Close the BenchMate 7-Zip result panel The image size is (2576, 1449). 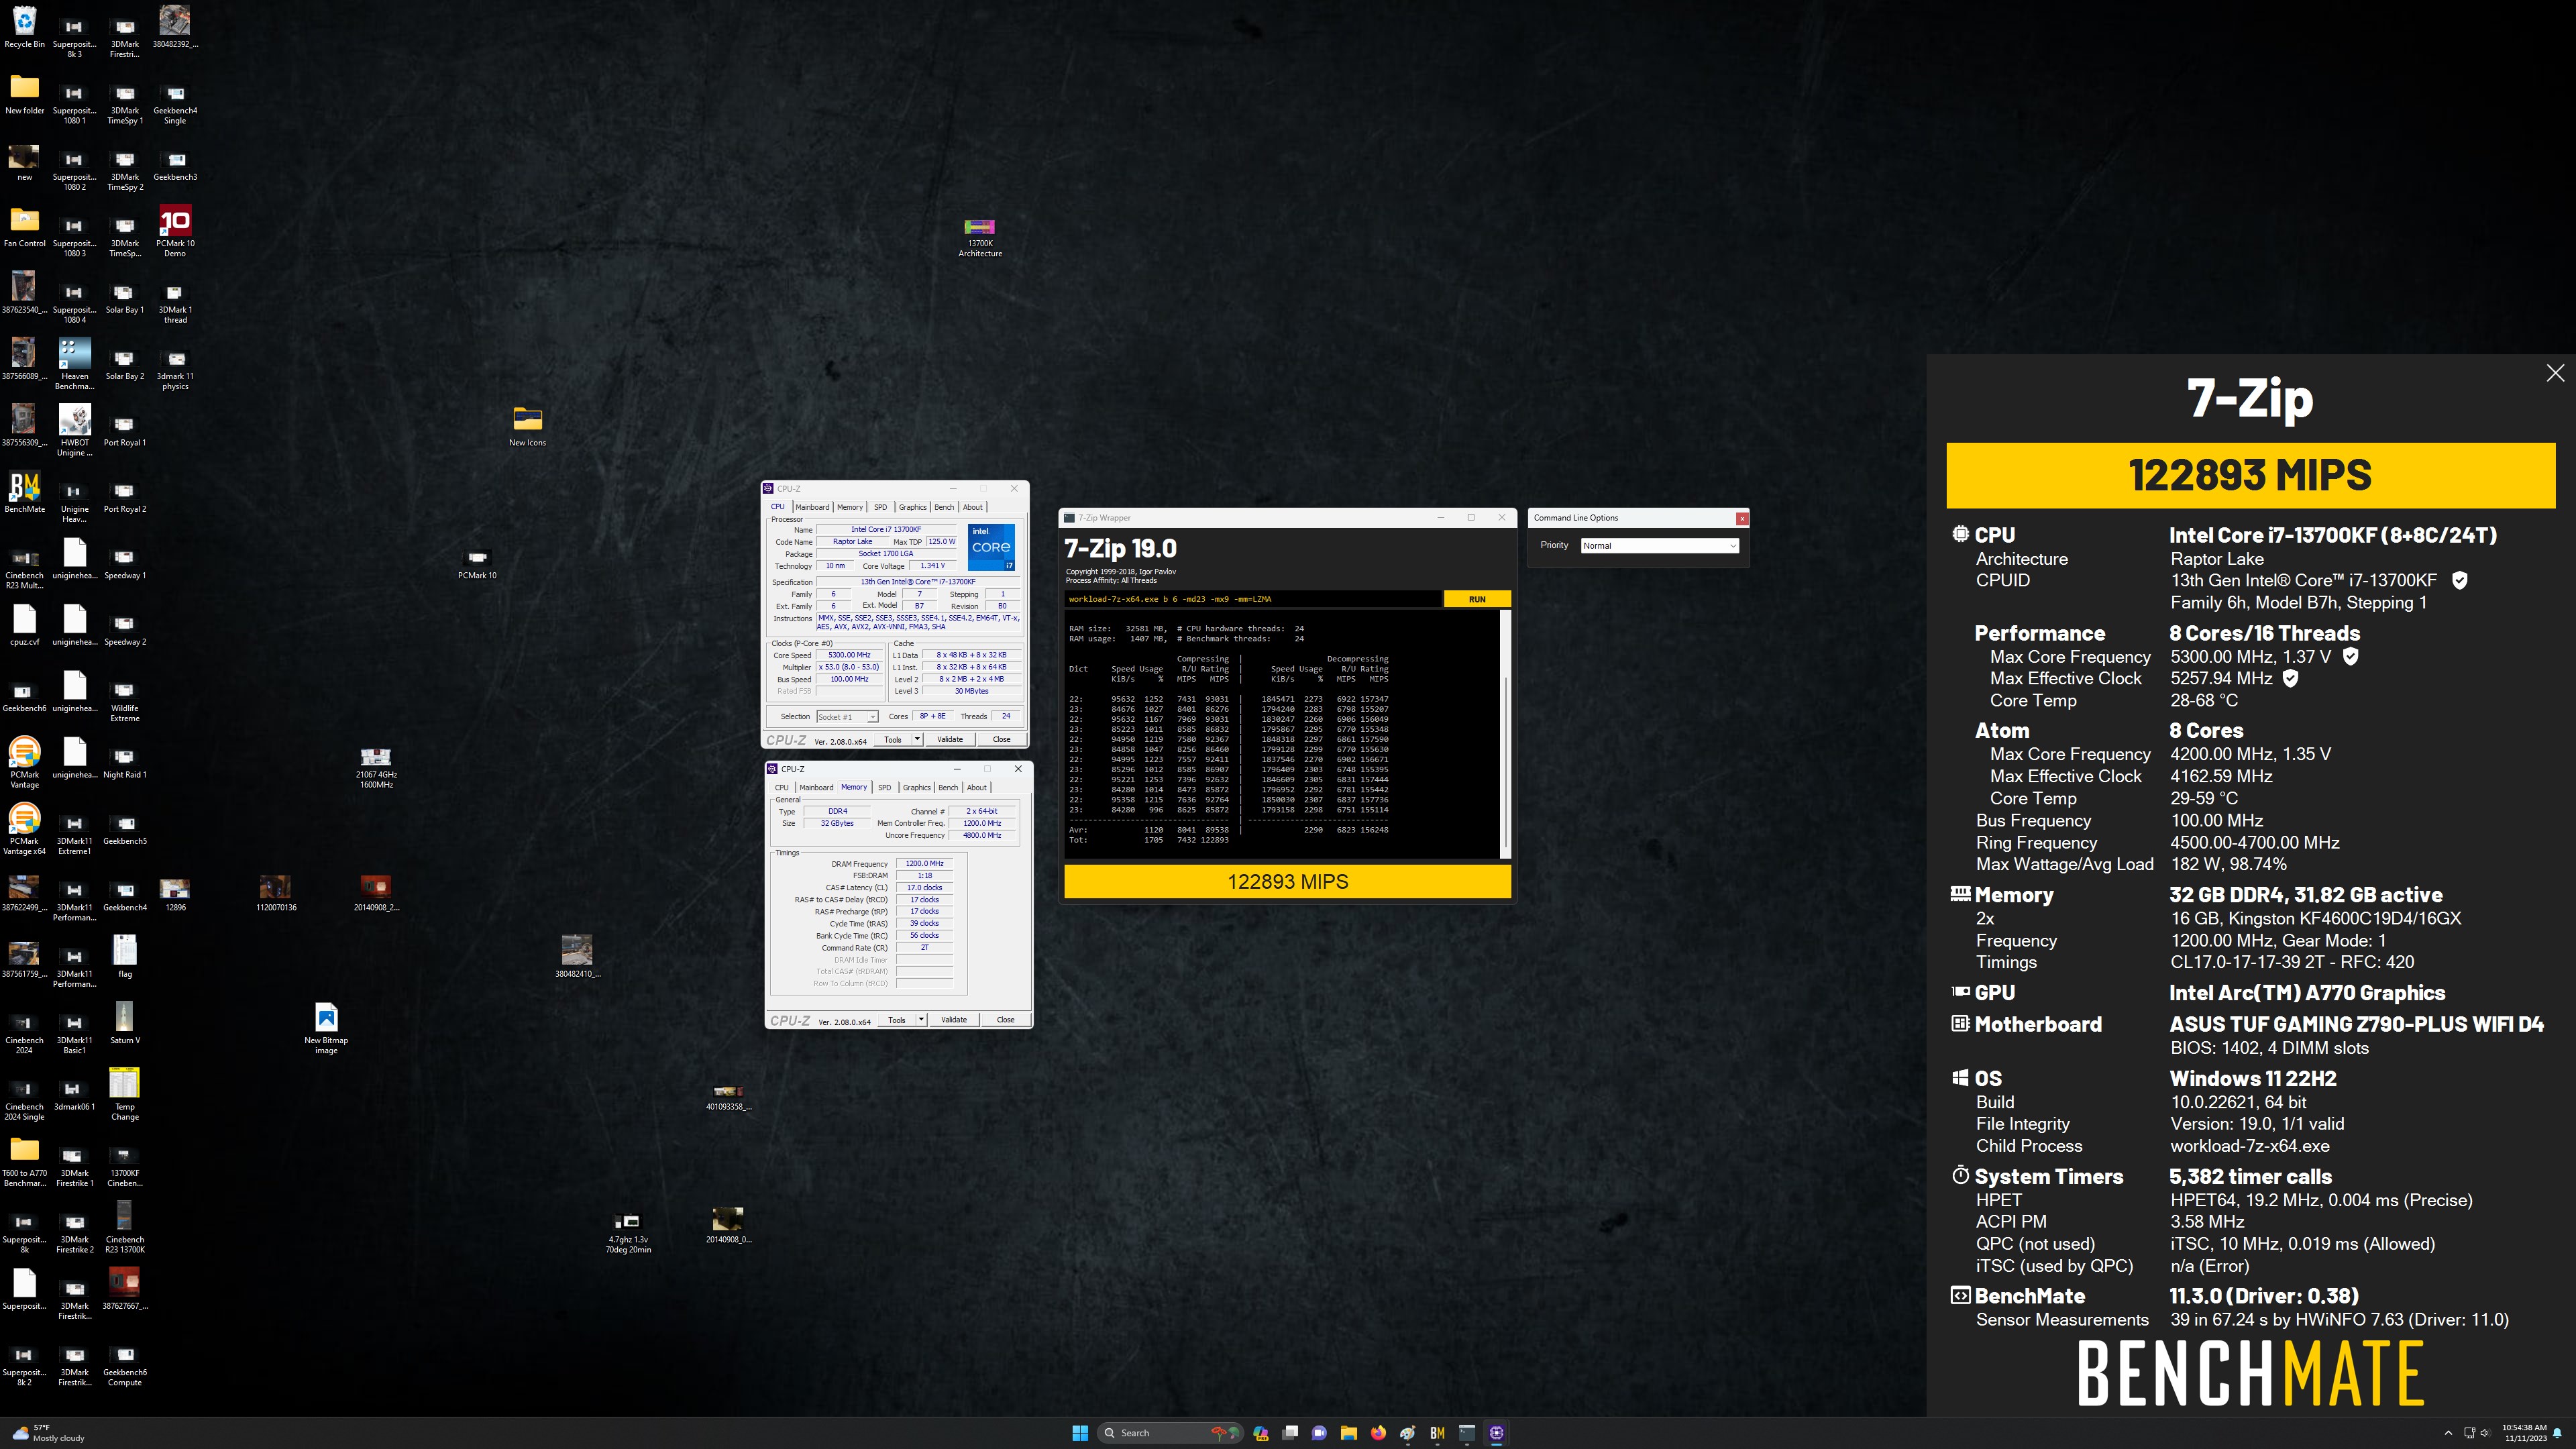point(2555,373)
